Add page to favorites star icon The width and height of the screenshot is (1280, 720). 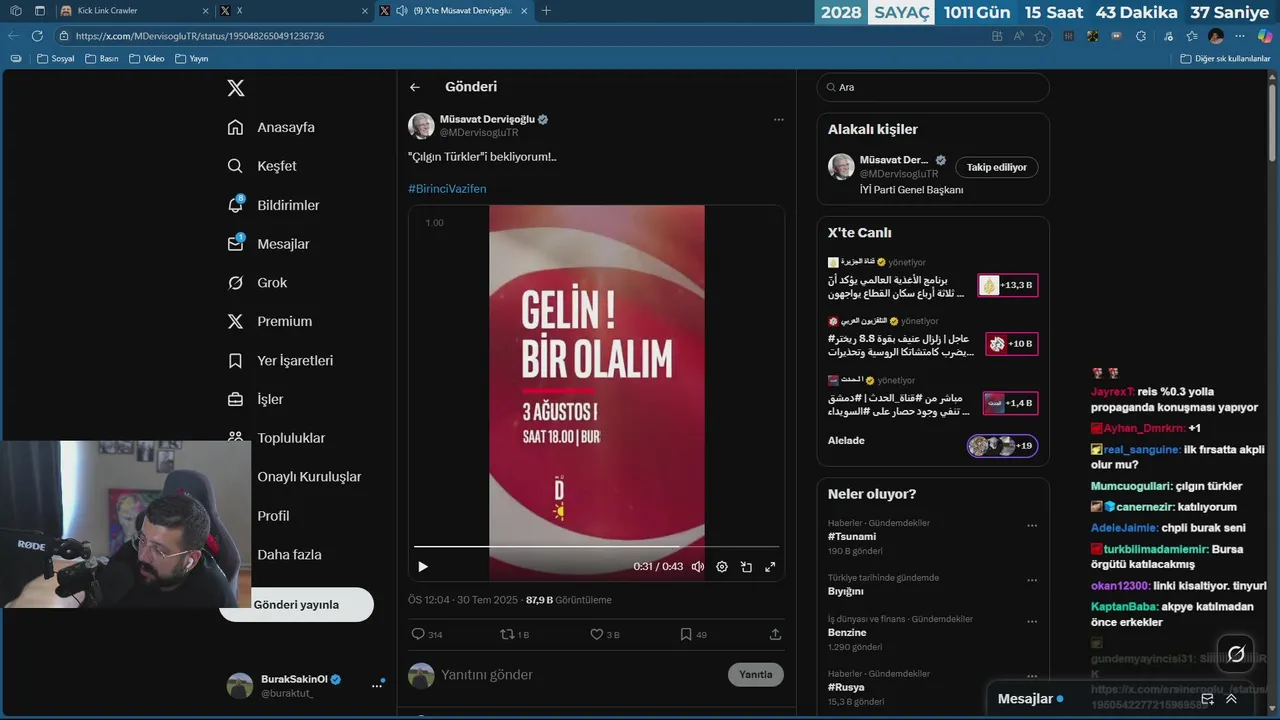(1040, 35)
